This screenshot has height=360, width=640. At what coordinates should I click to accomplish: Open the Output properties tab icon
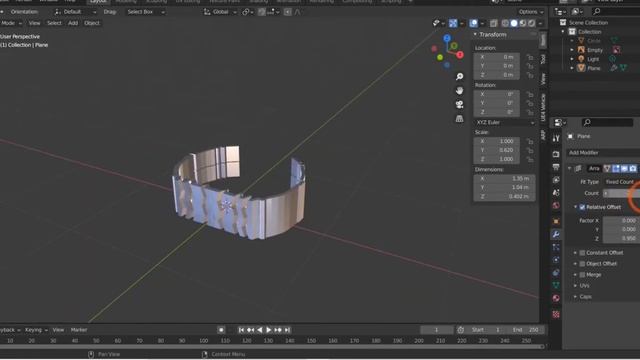click(556, 167)
